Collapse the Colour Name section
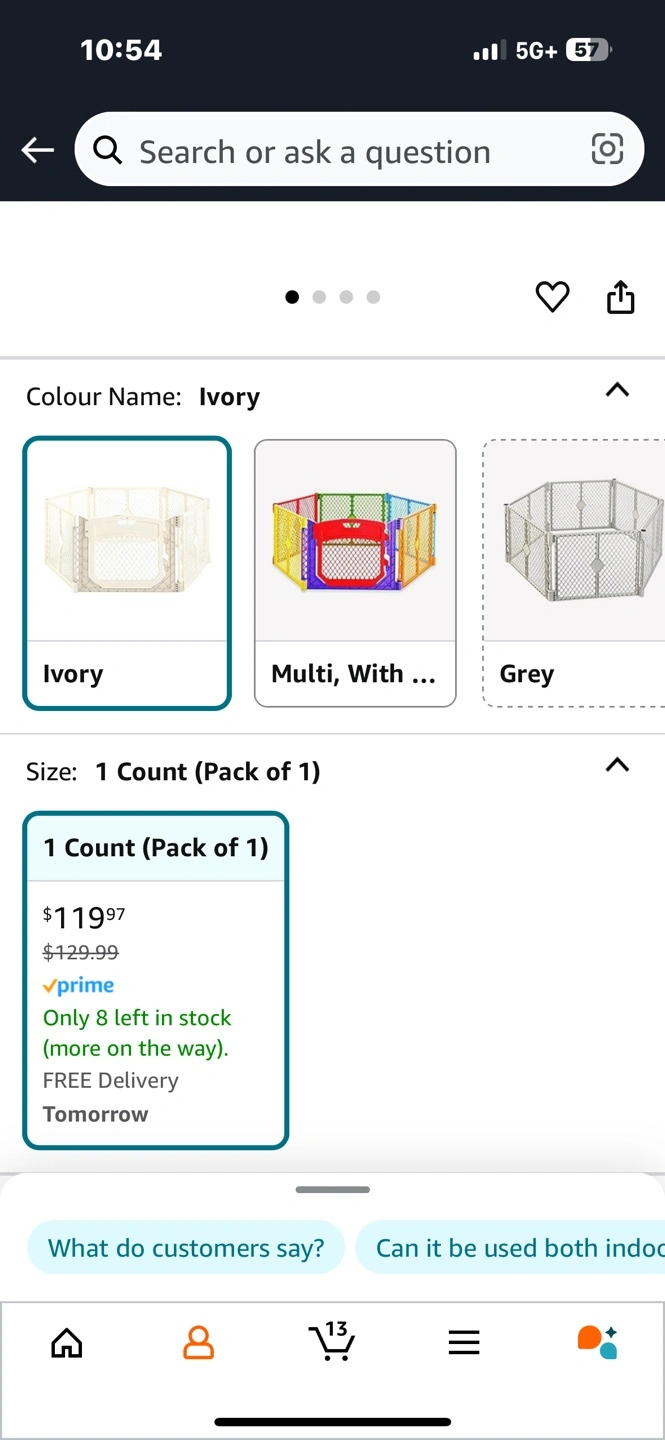Screen dimensions: 665x1440 click(617, 390)
